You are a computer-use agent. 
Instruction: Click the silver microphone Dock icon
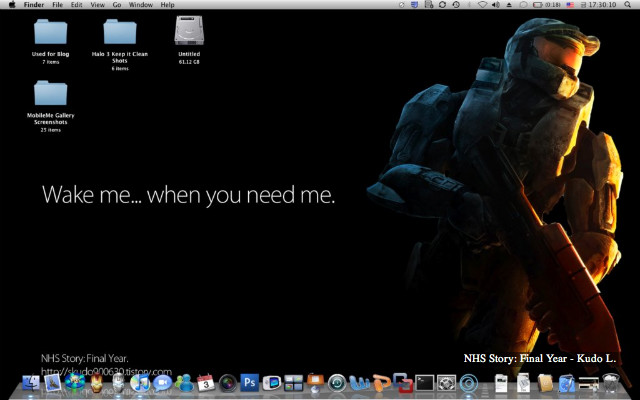[118, 383]
